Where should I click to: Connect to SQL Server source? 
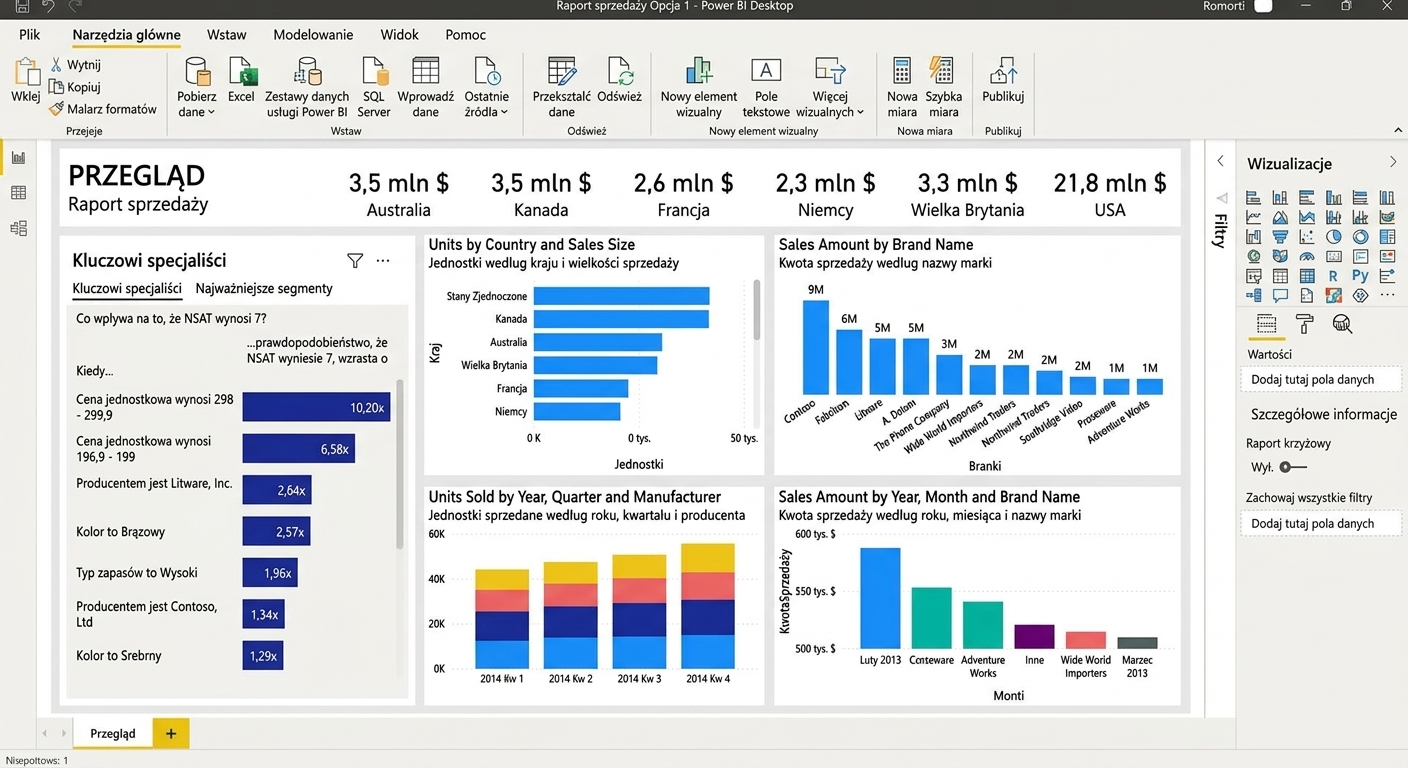point(374,88)
